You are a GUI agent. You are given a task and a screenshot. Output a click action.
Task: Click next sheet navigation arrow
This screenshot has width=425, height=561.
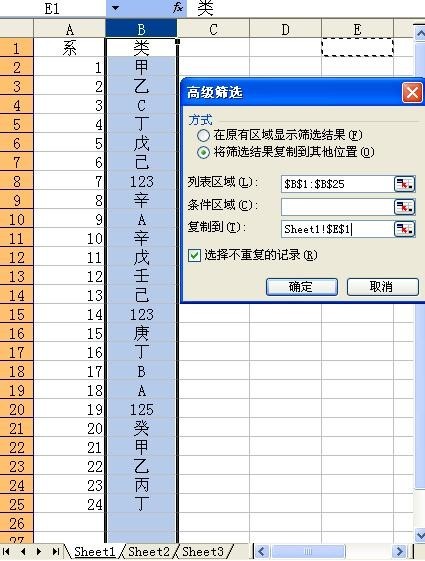(39, 551)
